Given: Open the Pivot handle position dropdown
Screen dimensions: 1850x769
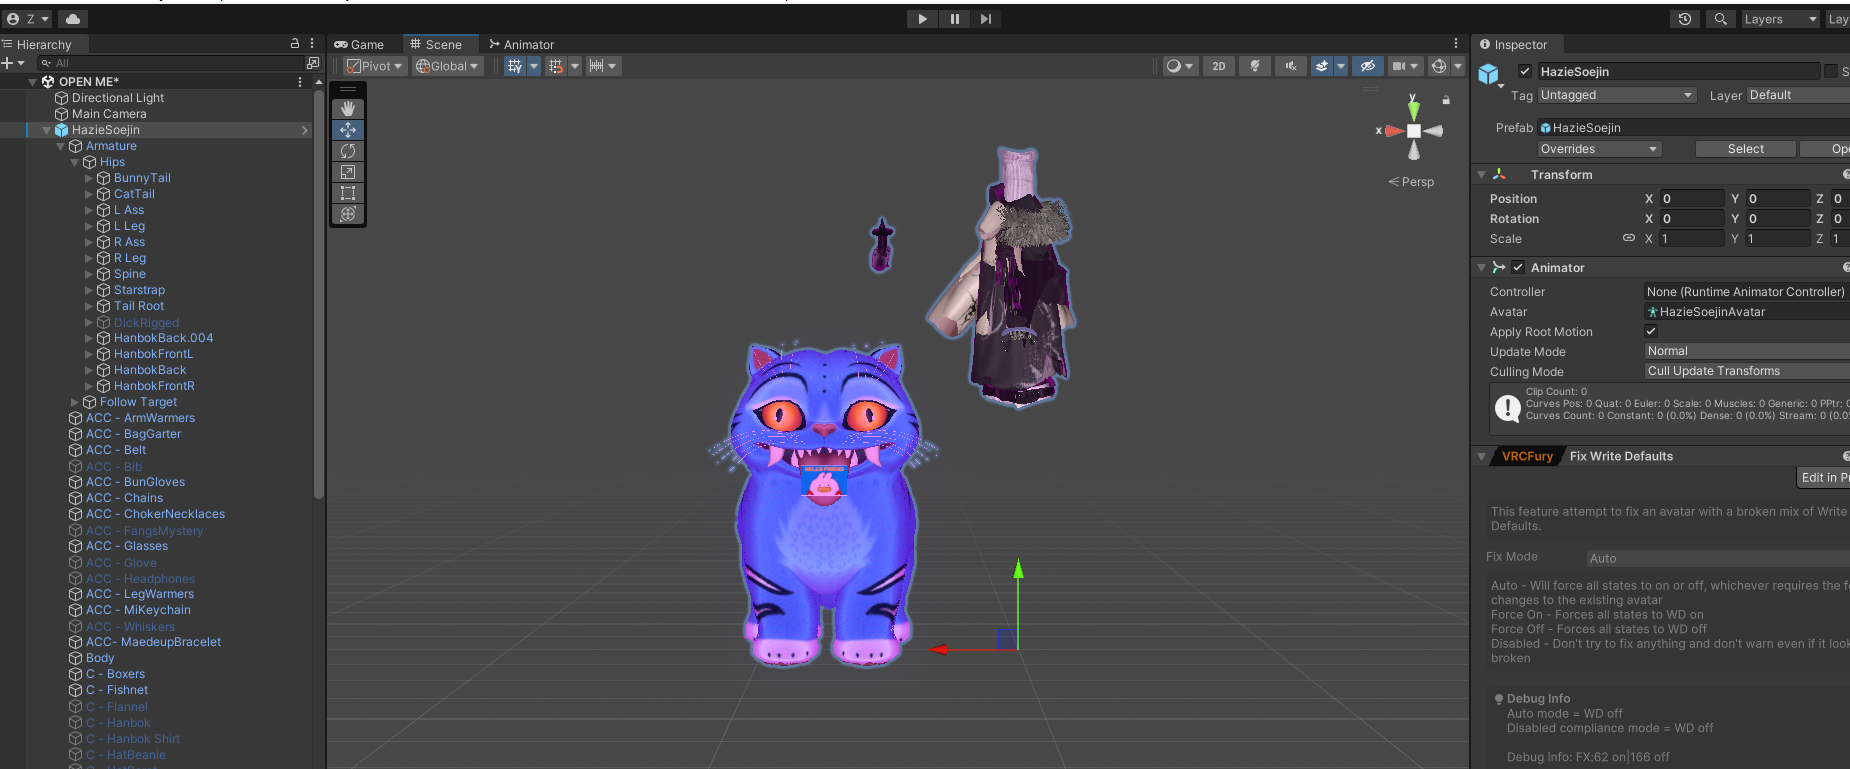Looking at the screenshot, I should (x=375, y=66).
